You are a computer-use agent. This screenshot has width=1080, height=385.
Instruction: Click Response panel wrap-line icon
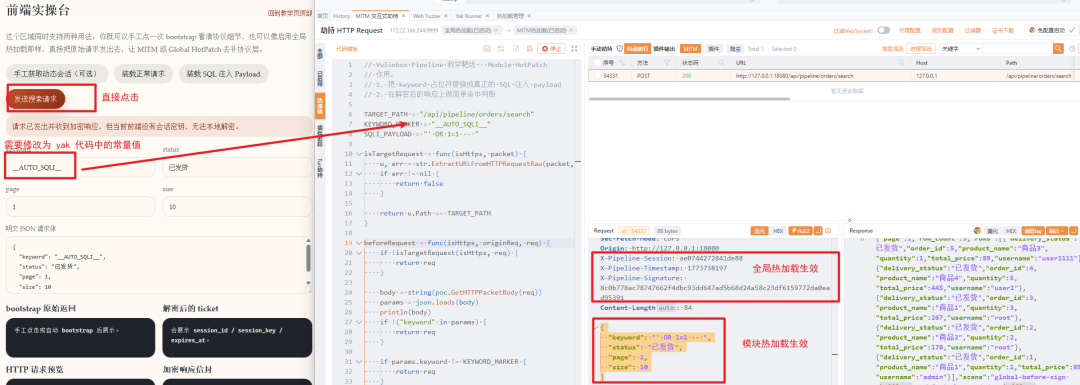[x=1074, y=231]
